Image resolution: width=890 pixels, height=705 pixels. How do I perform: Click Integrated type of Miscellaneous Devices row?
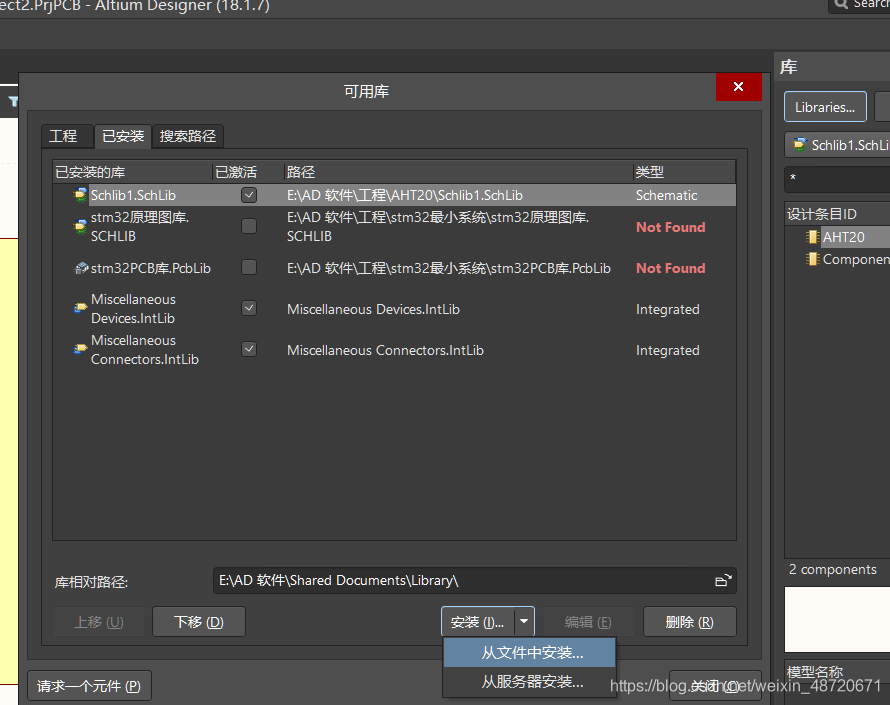[668, 309]
